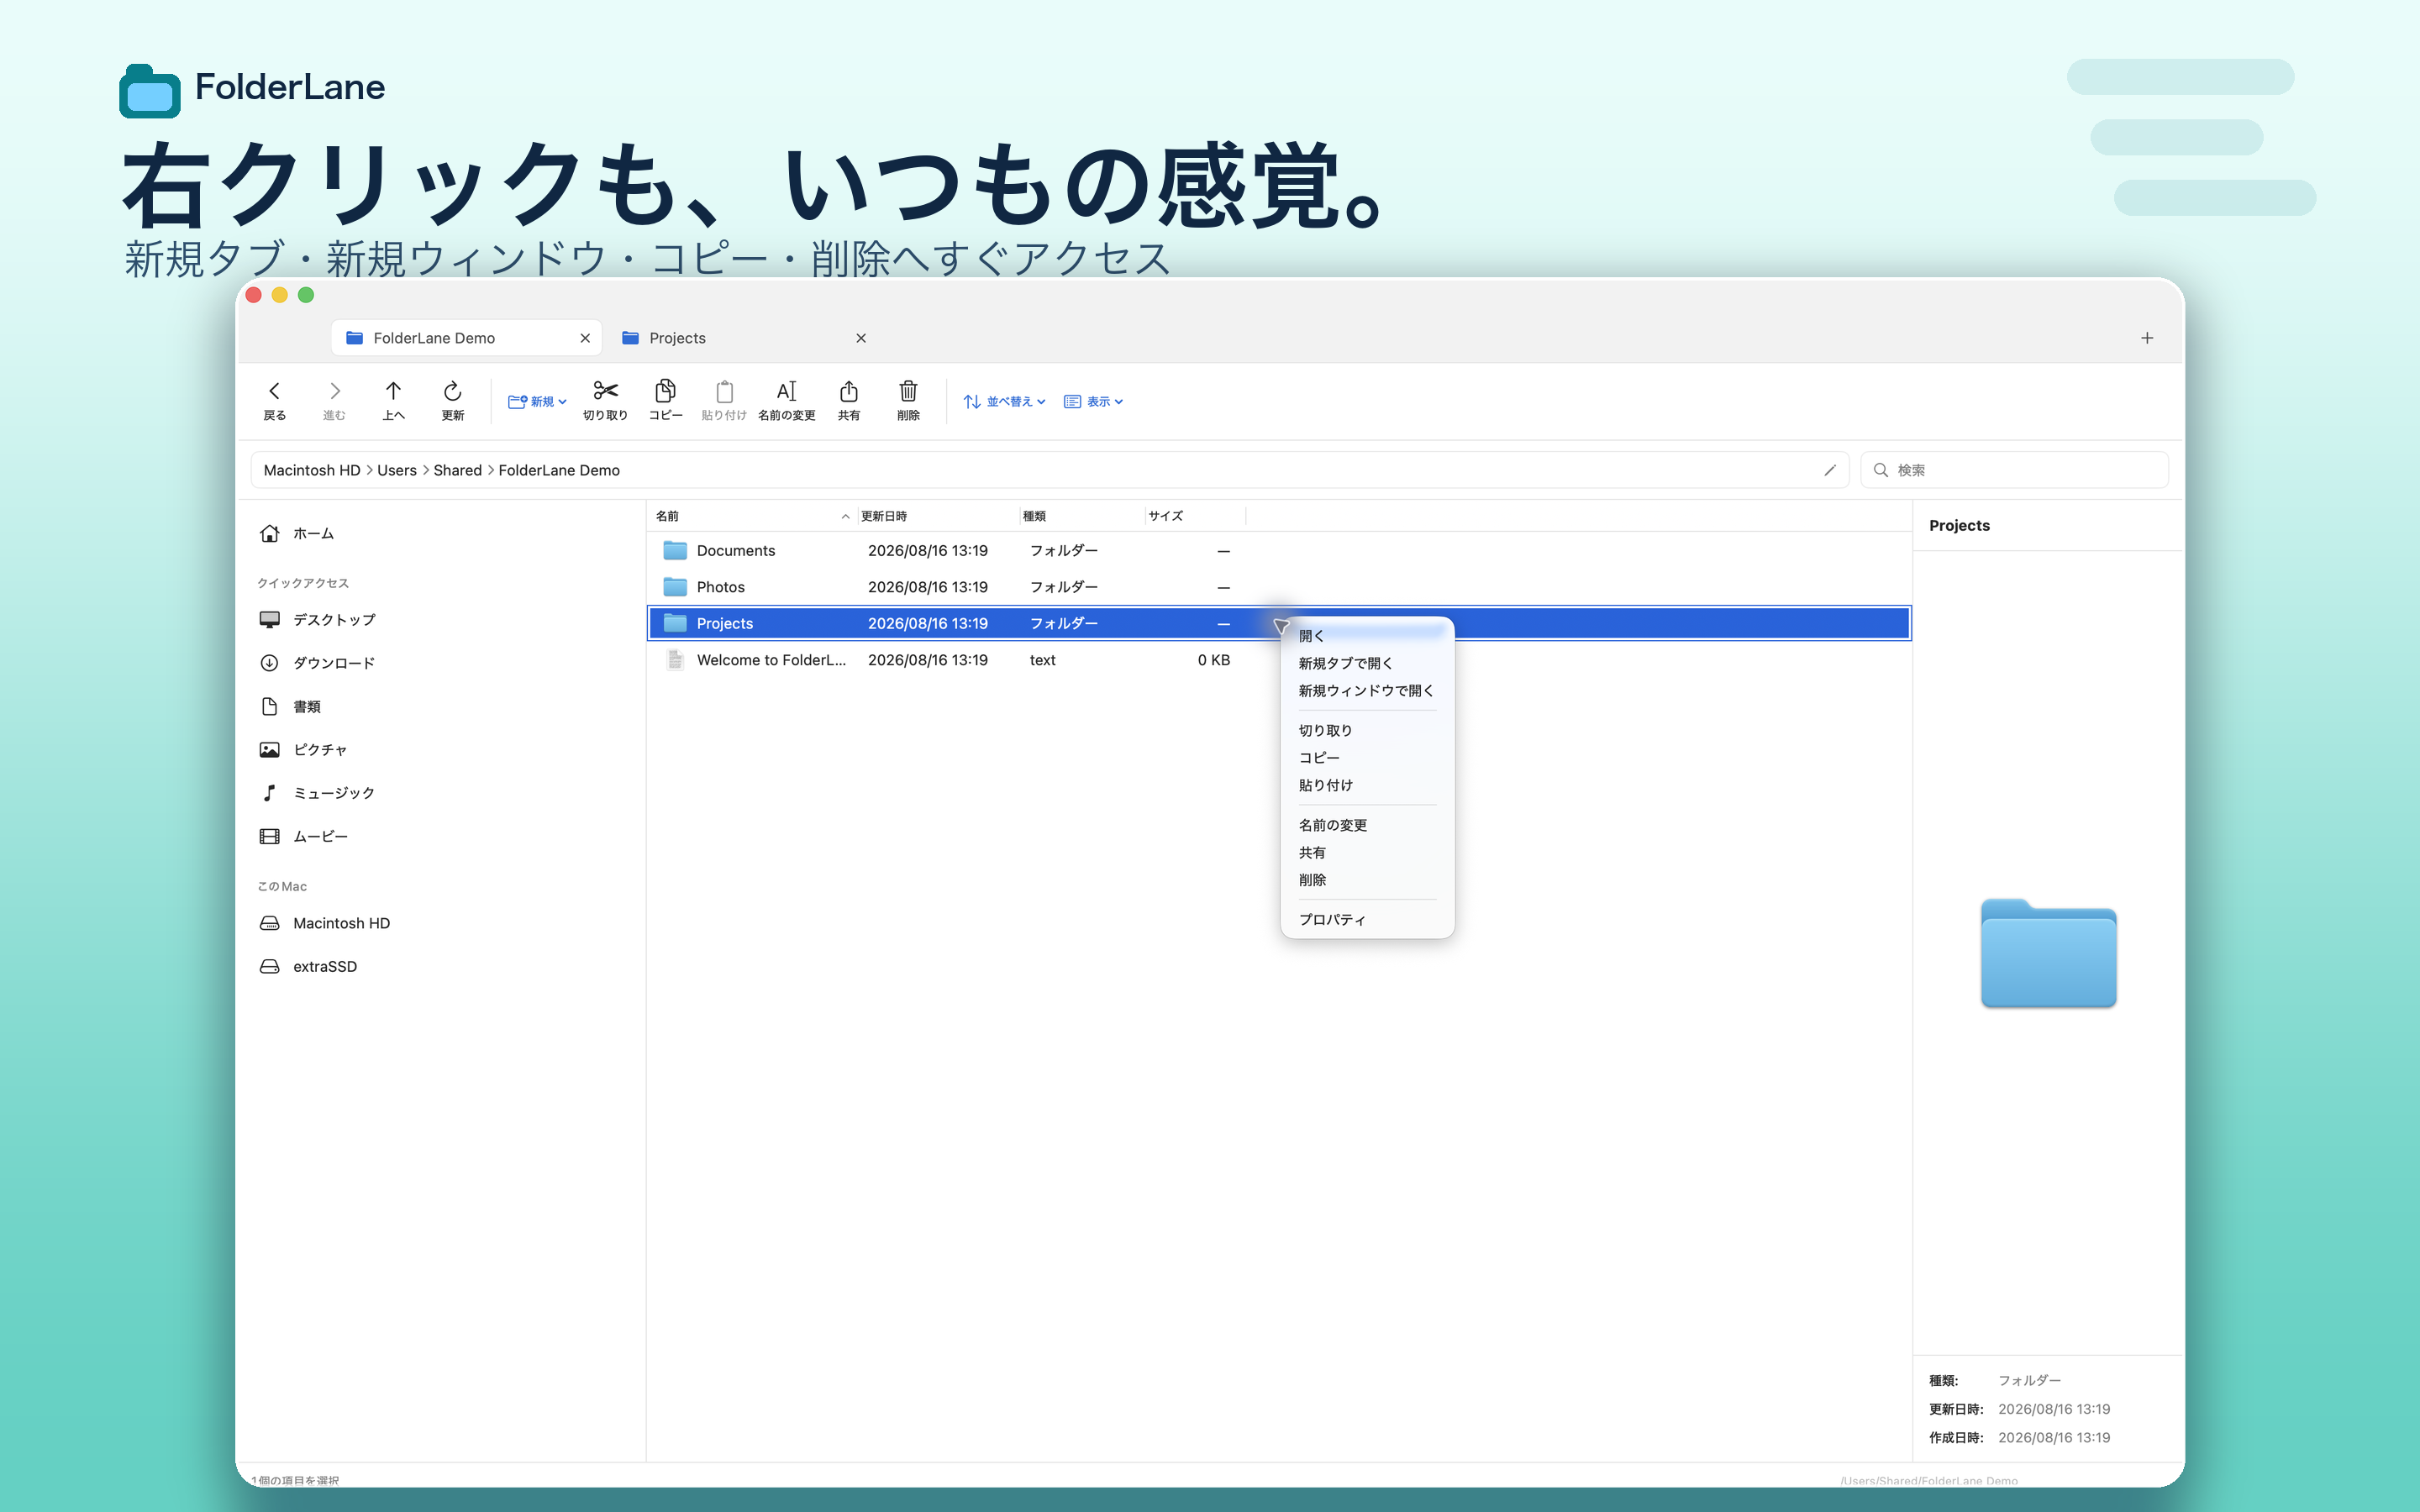2420x1512 pixels.
Task: Click the Back (戻る) arrow
Action: (274, 400)
